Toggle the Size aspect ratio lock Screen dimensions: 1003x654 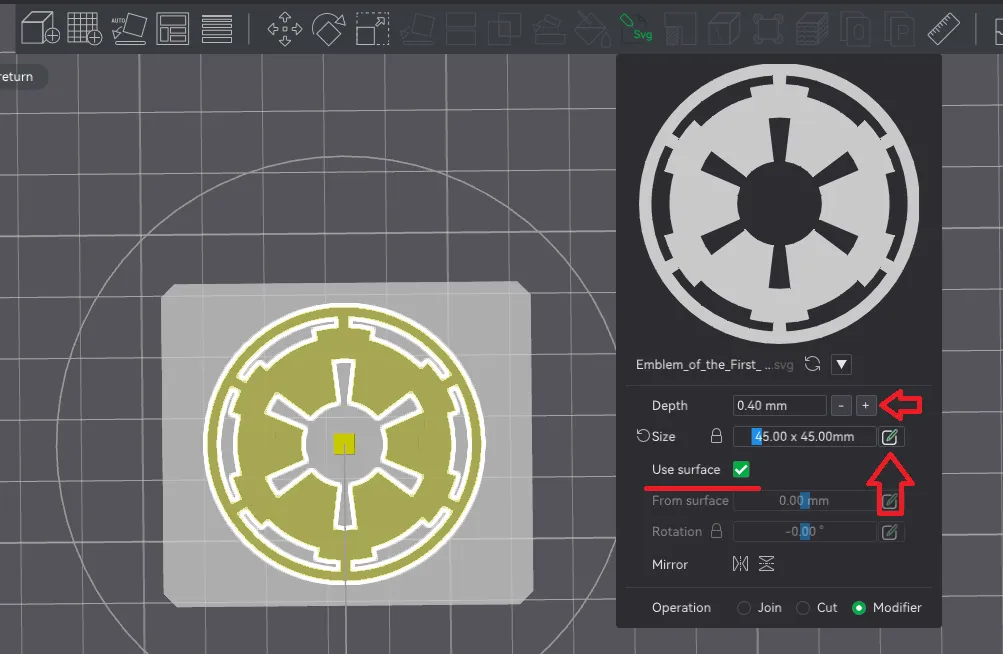click(716, 436)
